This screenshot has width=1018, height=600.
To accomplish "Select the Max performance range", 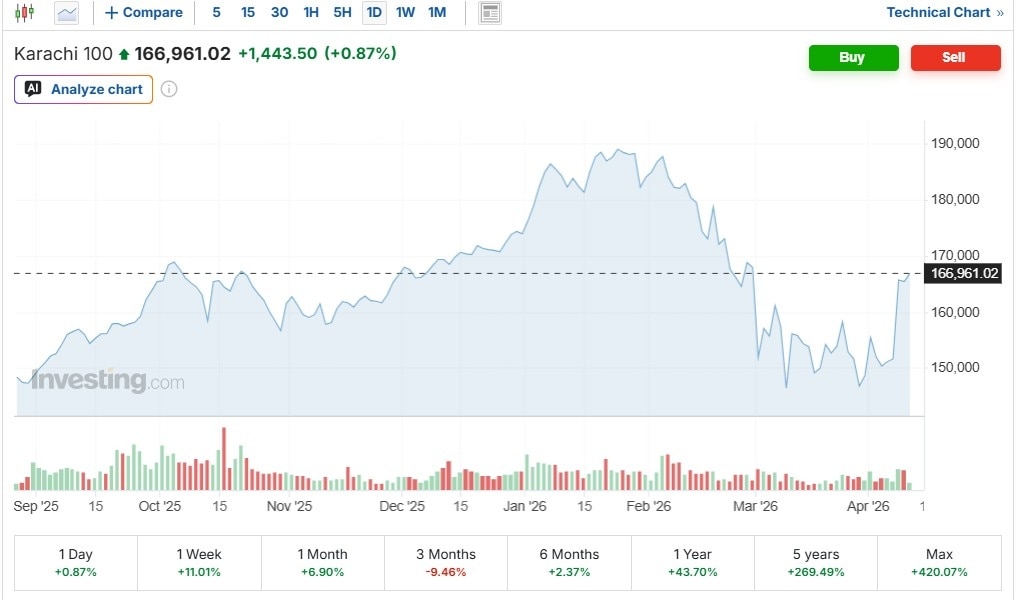I will tap(939, 562).
